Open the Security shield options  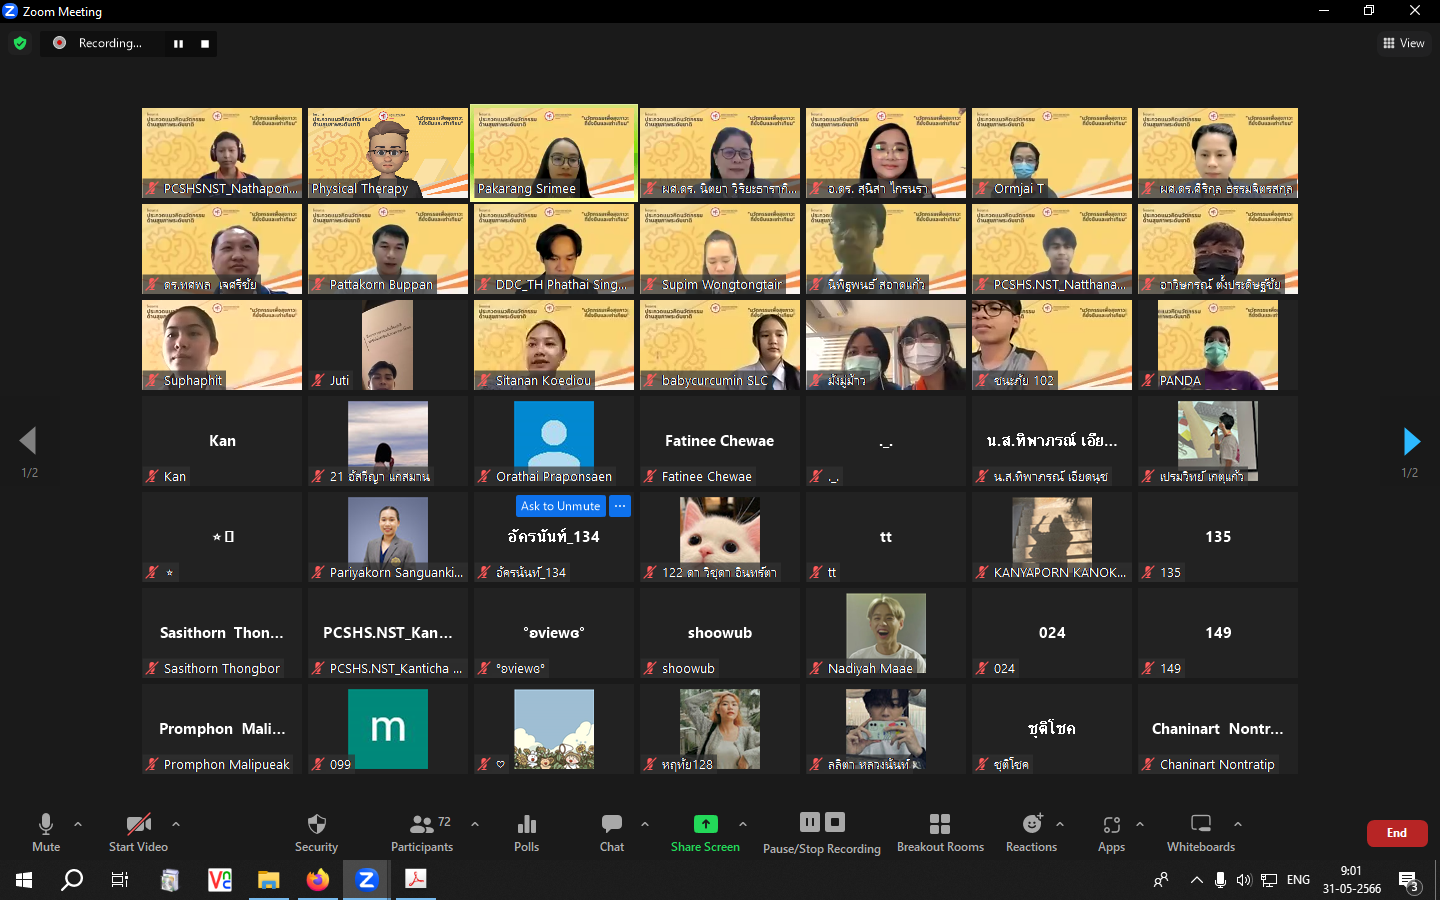point(316,832)
